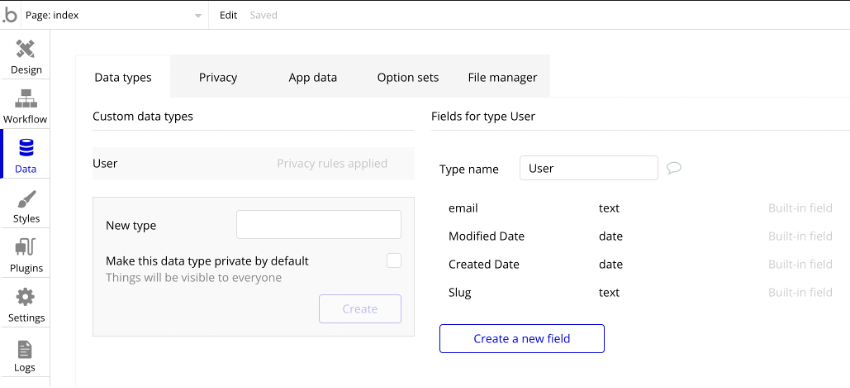Select the Data database icon
The image size is (850, 388).
[25, 148]
